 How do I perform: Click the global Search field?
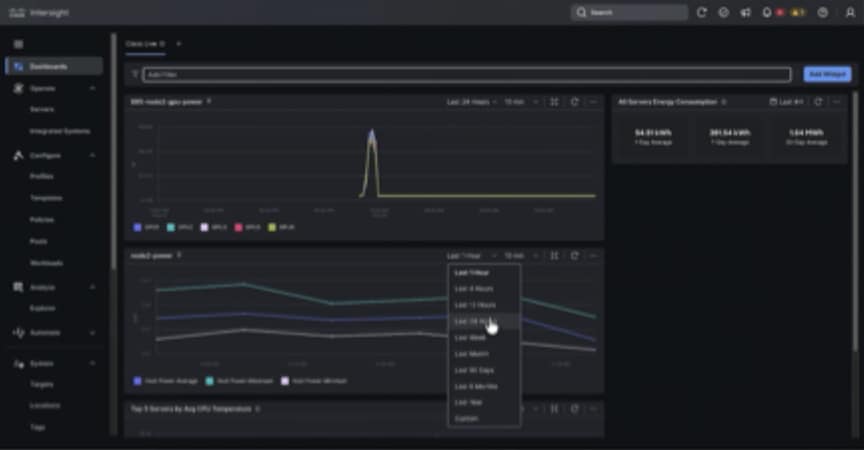(629, 12)
